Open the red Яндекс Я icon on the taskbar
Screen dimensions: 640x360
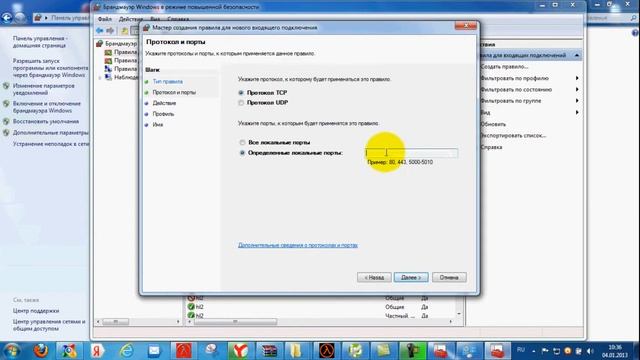pos(97,351)
